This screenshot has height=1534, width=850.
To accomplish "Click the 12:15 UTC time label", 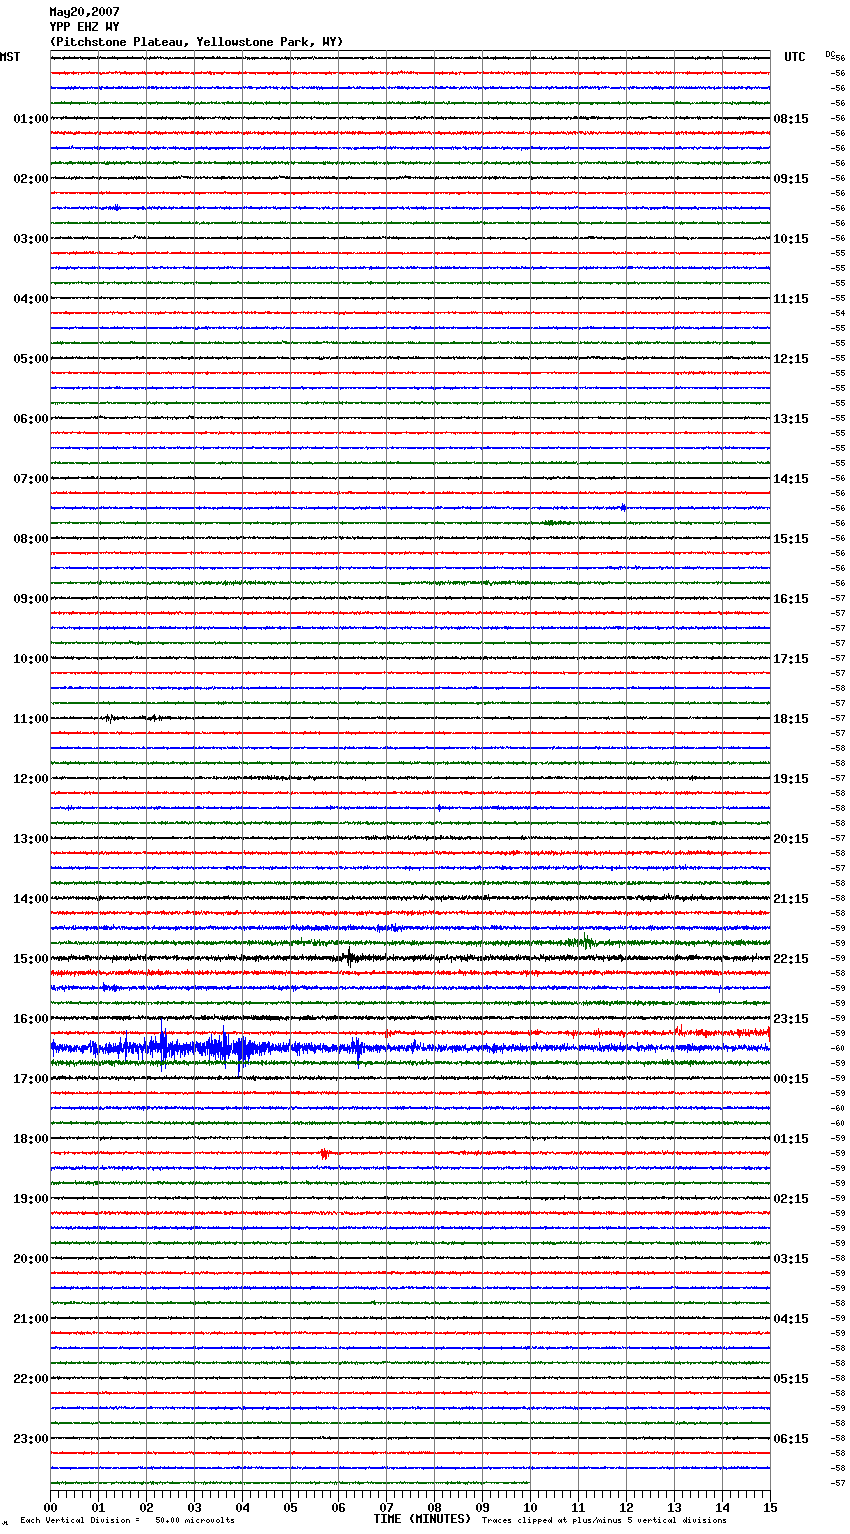I will click(791, 359).
